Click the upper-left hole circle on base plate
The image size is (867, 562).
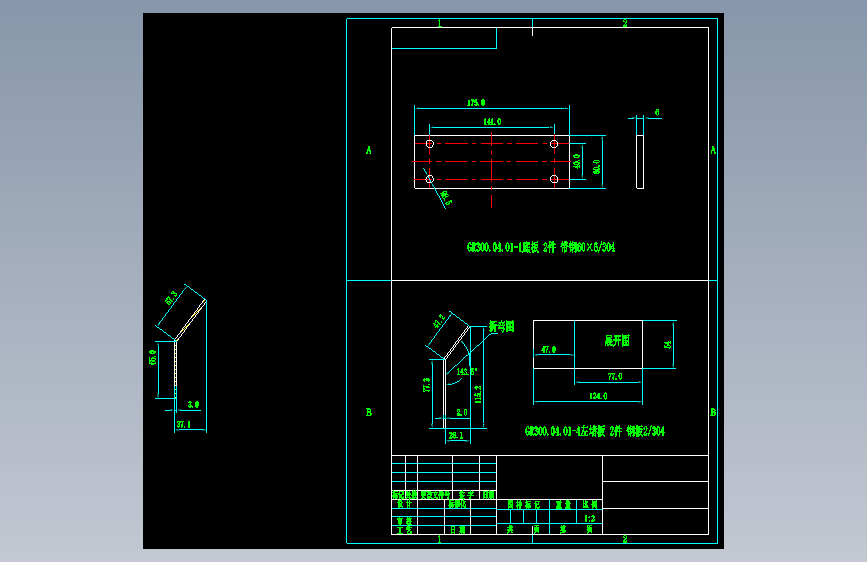[x=430, y=144]
